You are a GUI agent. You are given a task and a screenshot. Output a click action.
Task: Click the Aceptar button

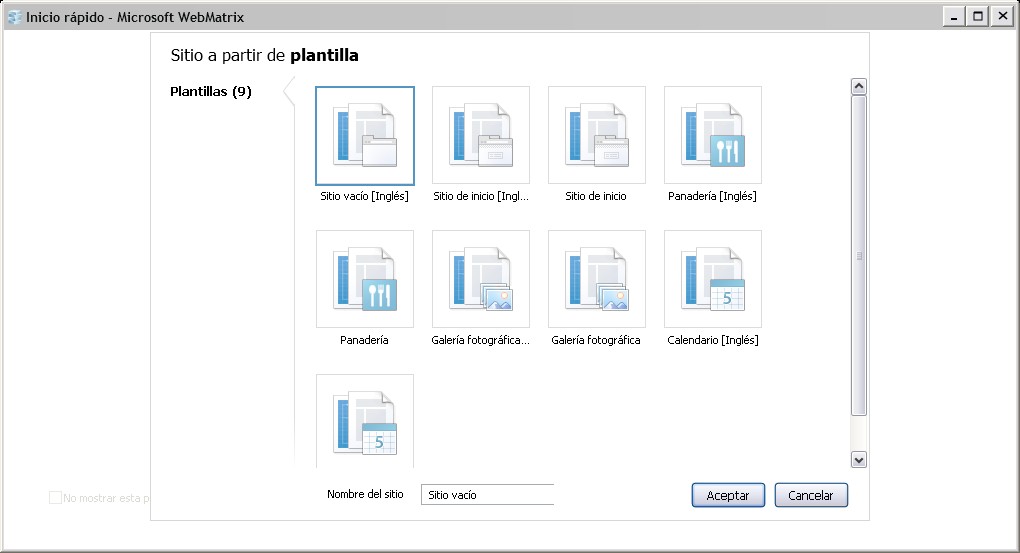click(x=728, y=495)
